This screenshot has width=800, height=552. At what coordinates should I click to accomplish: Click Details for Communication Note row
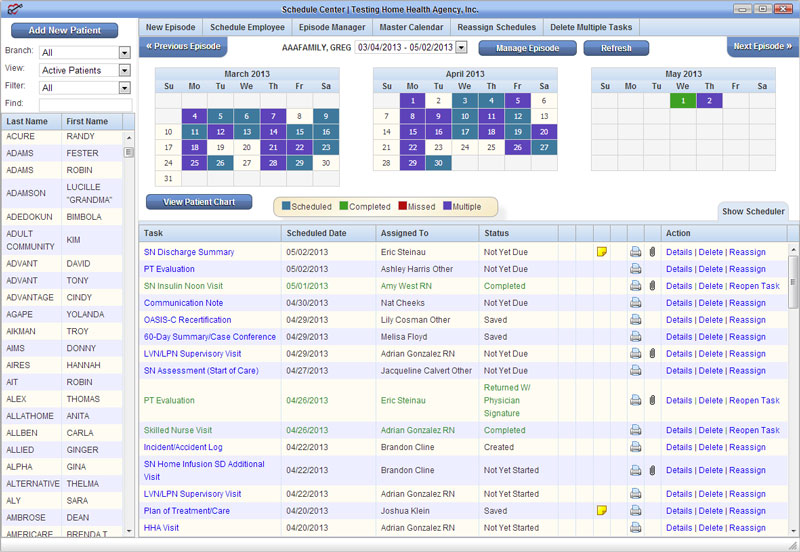(679, 303)
